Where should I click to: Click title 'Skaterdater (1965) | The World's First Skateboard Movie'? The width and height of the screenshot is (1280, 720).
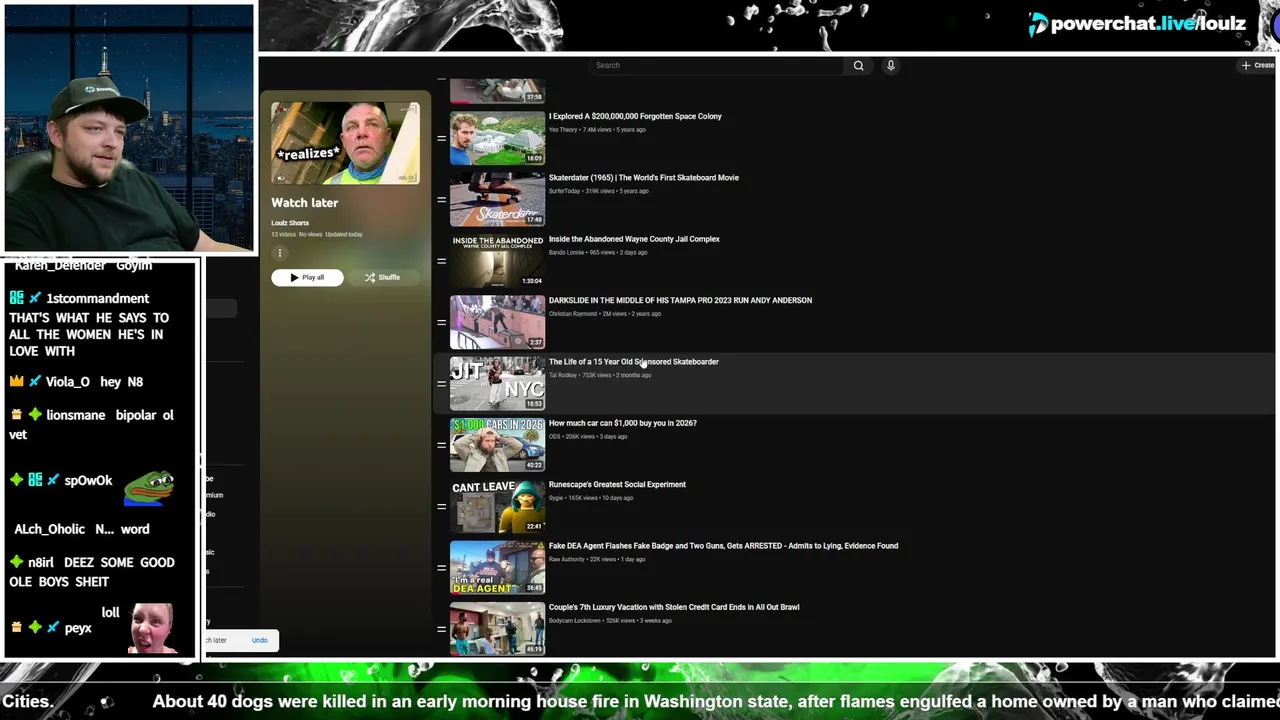(x=644, y=178)
